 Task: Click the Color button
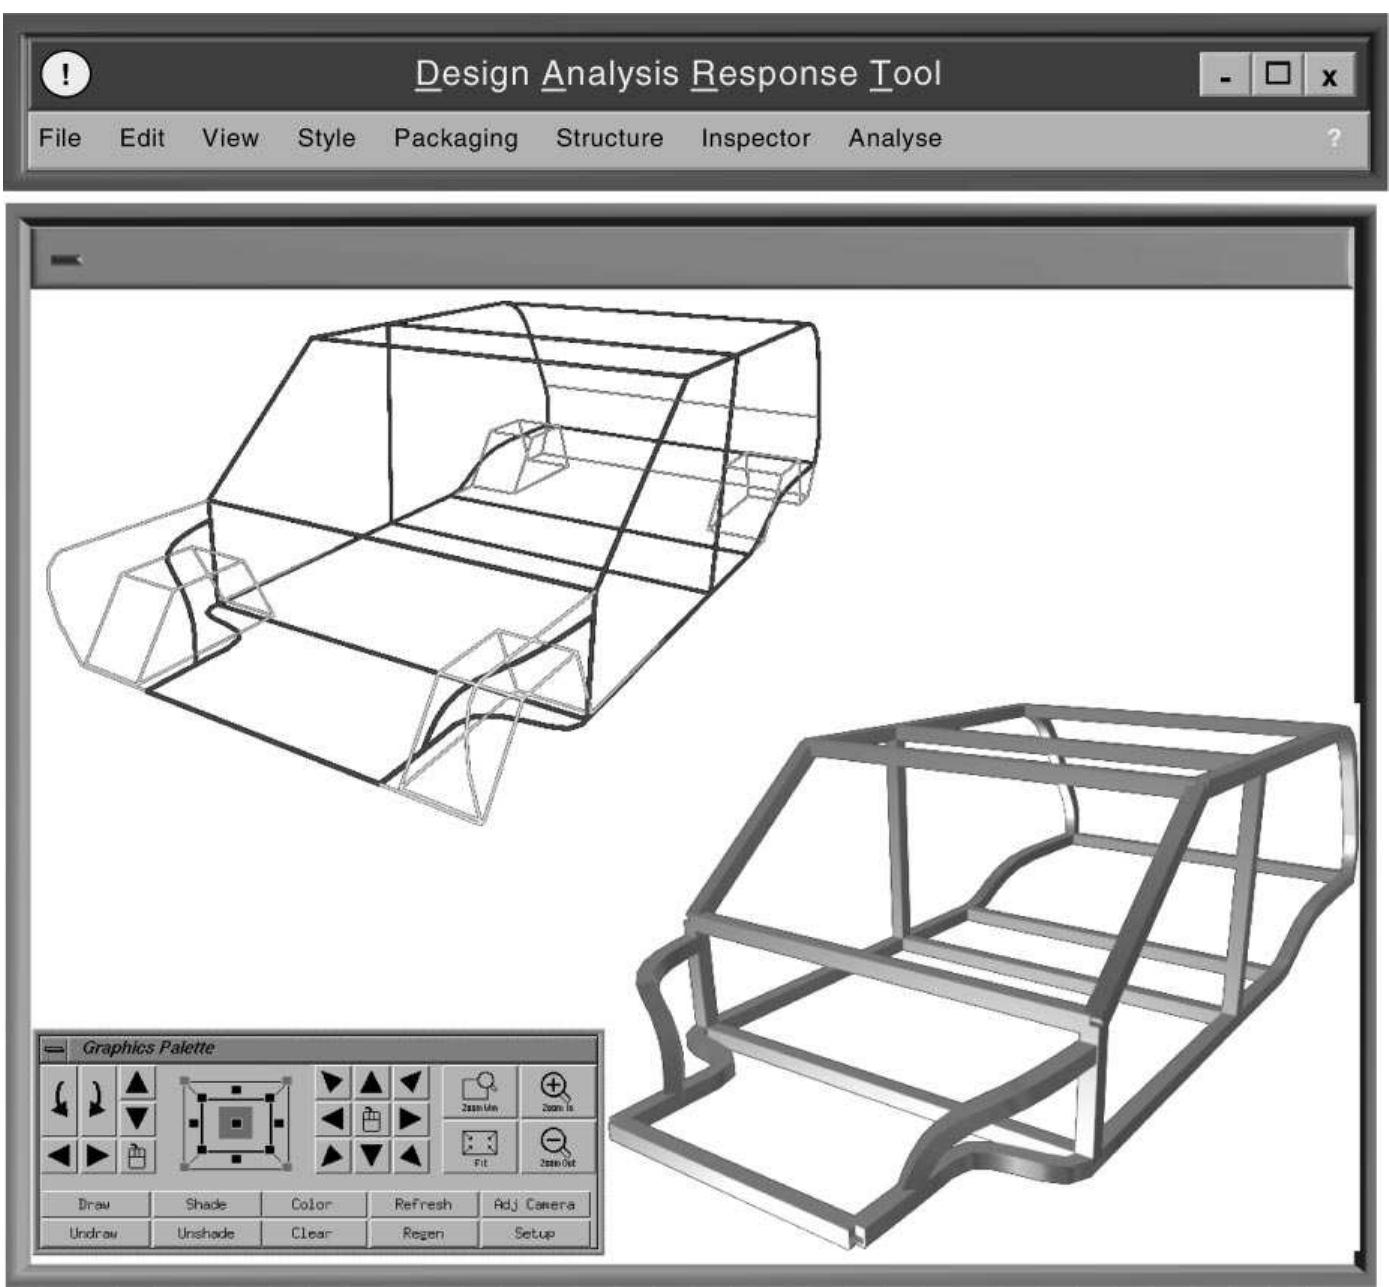(312, 1204)
